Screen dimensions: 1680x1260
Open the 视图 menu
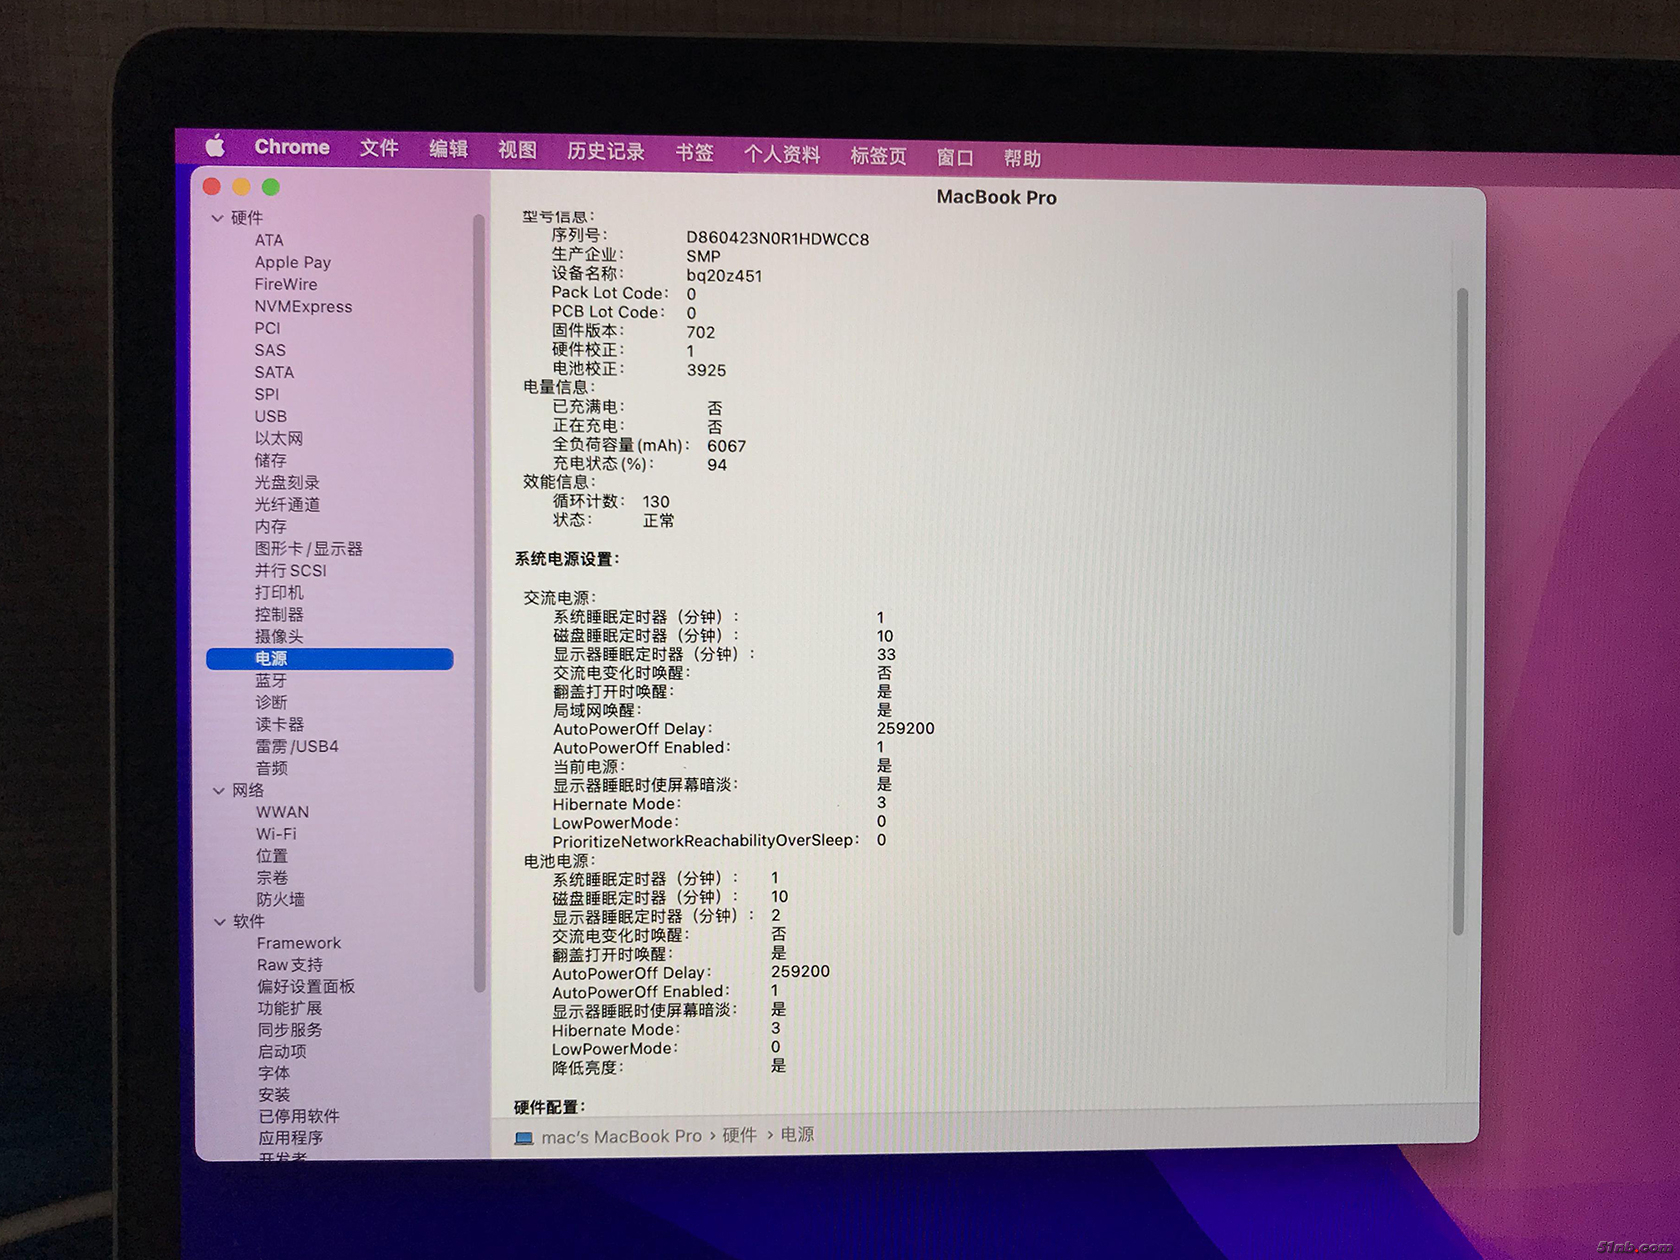(x=517, y=150)
